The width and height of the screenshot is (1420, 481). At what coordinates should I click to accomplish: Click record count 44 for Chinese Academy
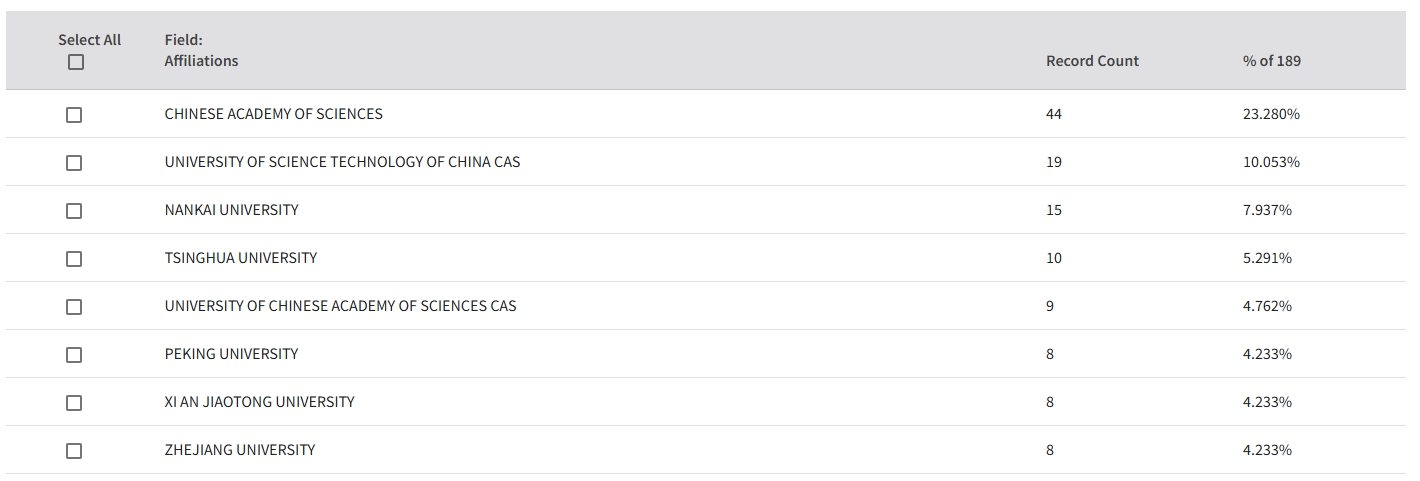click(1054, 114)
